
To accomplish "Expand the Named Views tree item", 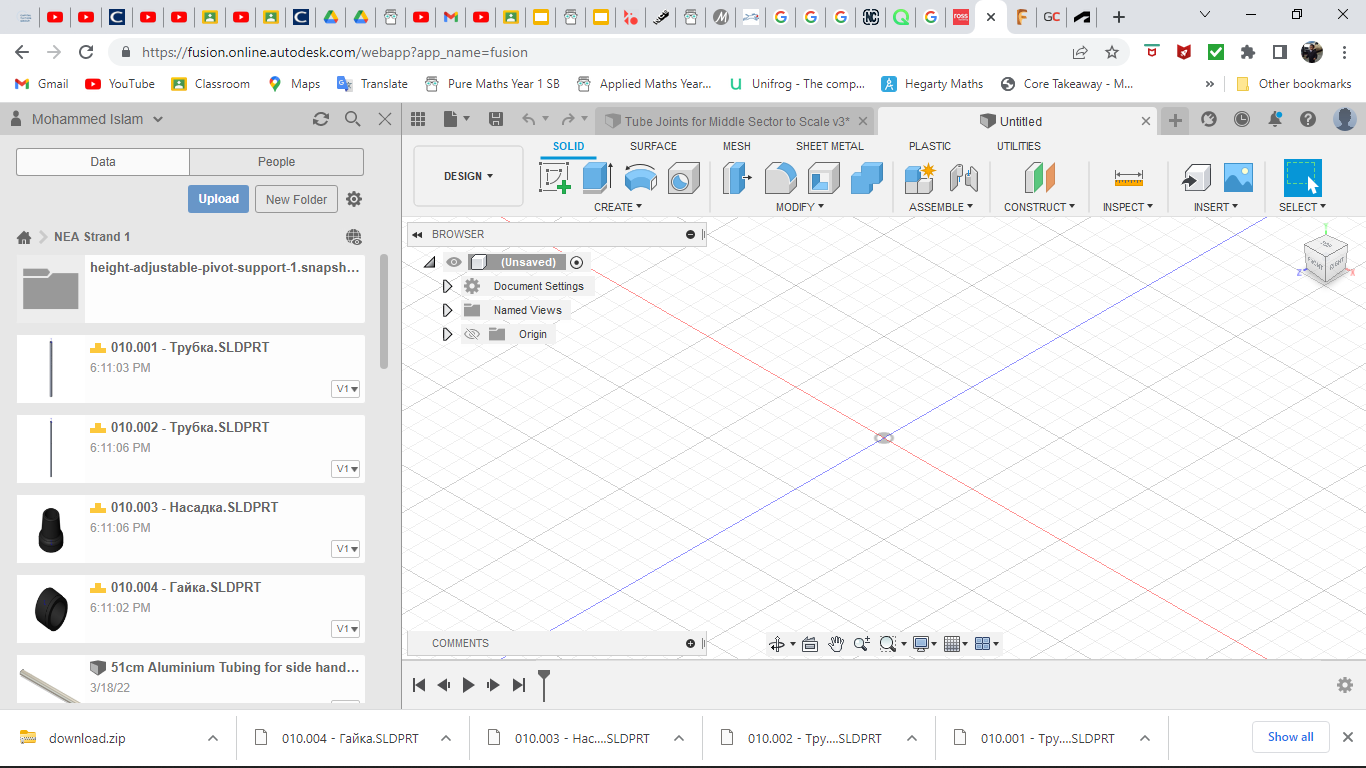I will 447,310.
